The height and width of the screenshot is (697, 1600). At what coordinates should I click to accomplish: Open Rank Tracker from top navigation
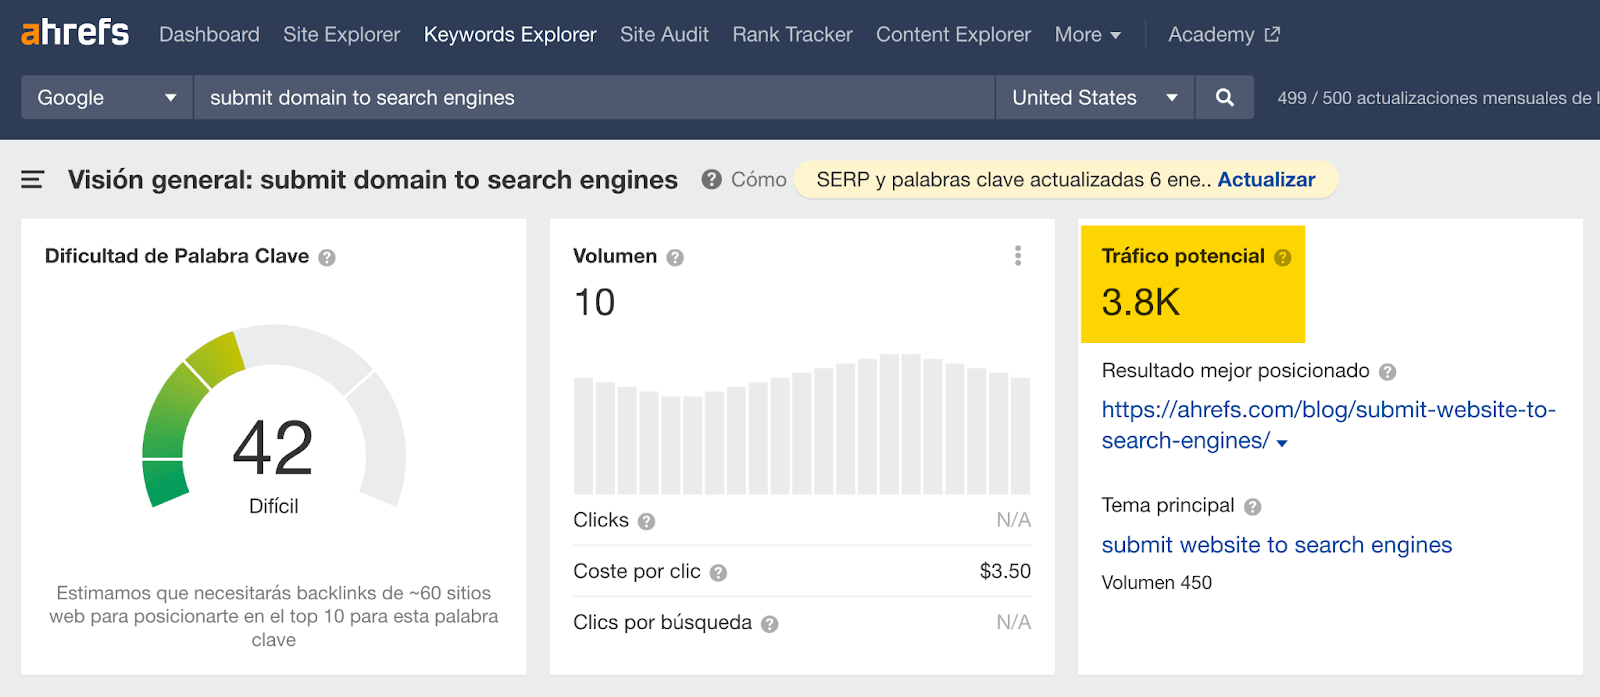tap(792, 35)
